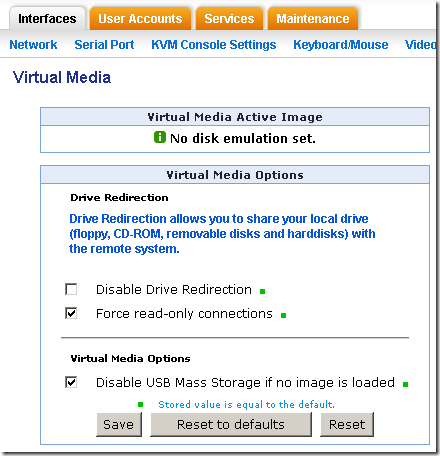This screenshot has width=440, height=456.
Task: Click the green info icon beside No disk emulation
Action: coord(160,137)
